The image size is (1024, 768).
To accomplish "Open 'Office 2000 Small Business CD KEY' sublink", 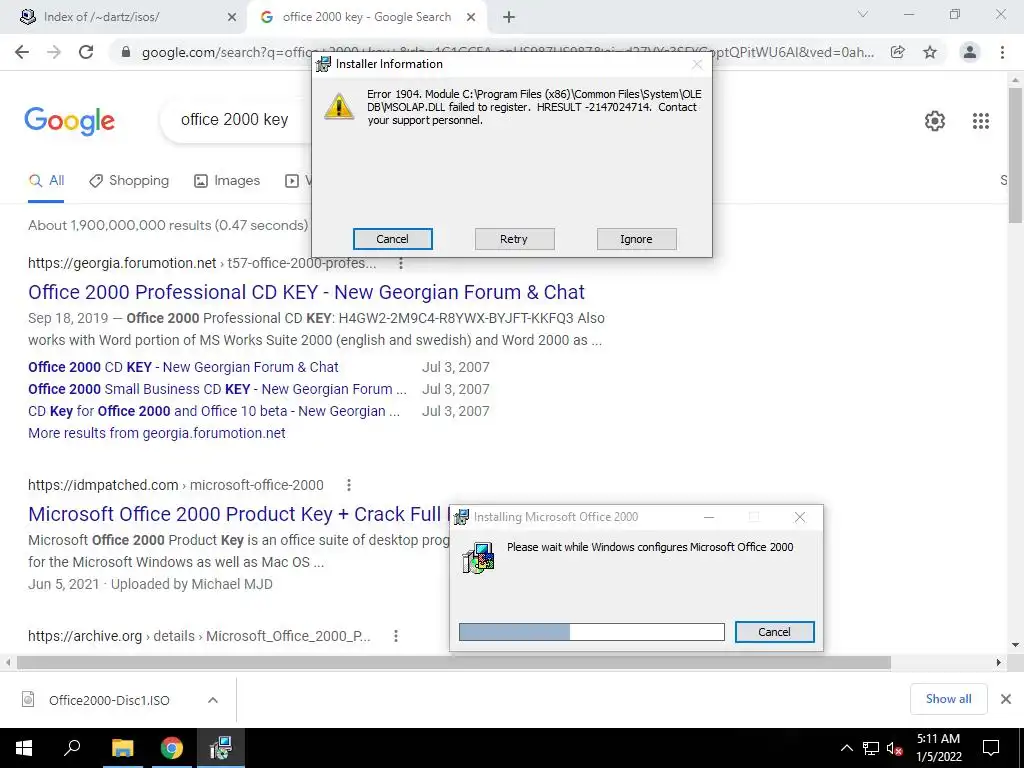I will coord(217,389).
